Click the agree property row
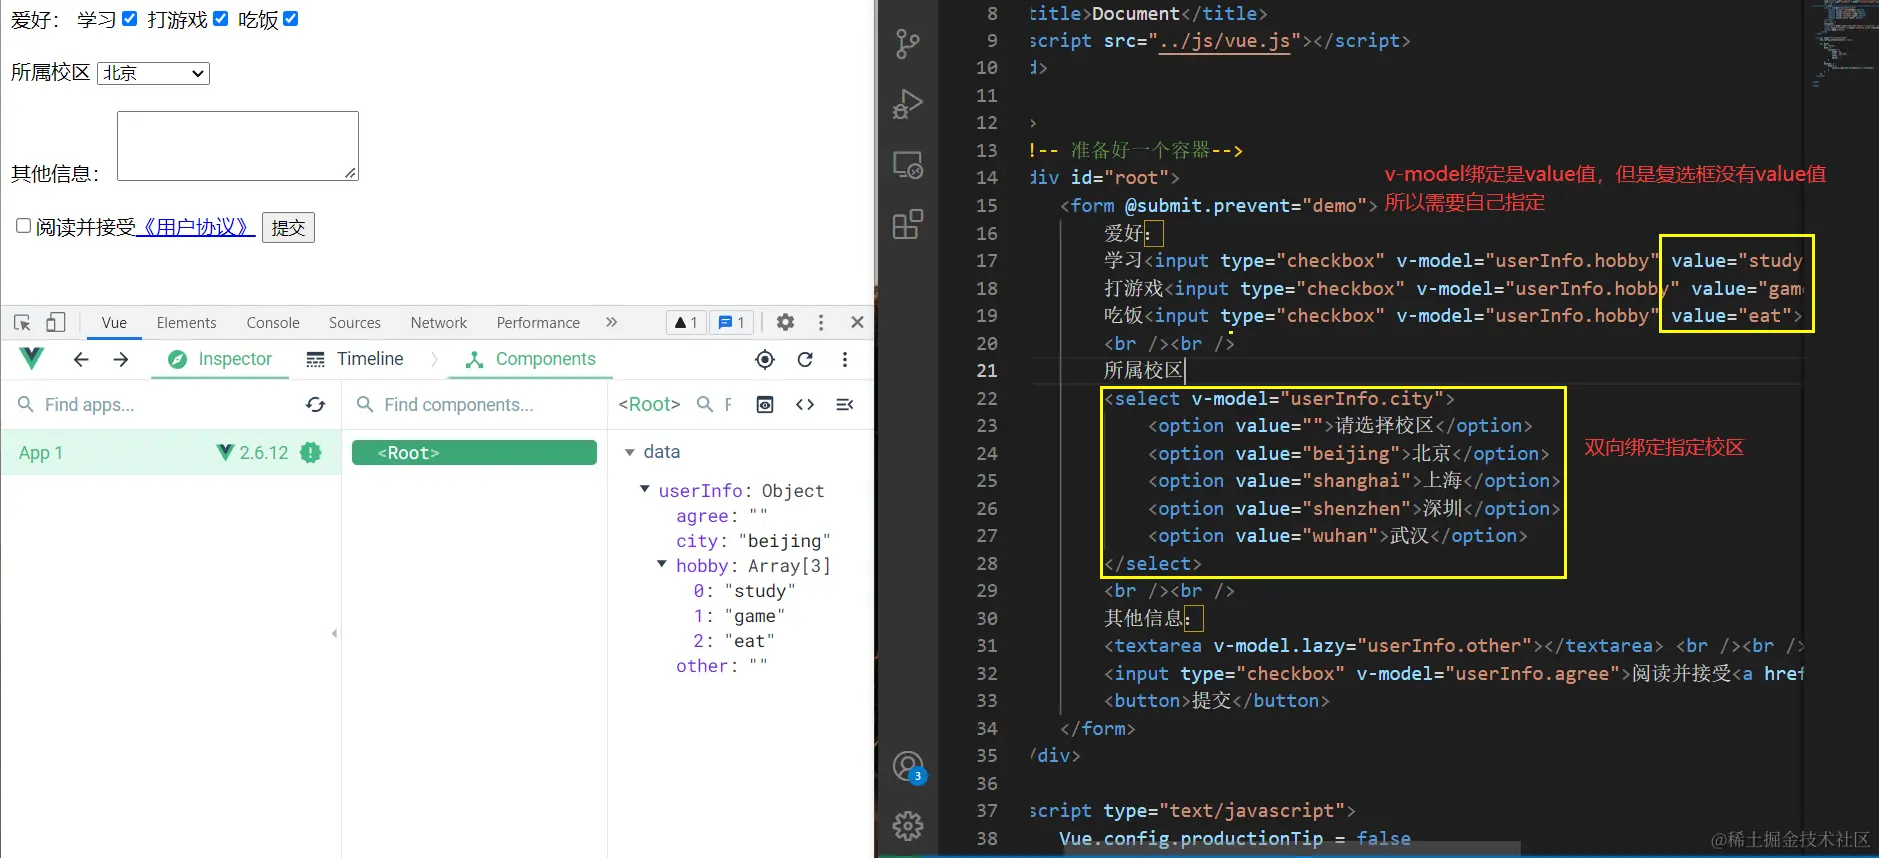This screenshot has width=1879, height=858. click(x=721, y=516)
